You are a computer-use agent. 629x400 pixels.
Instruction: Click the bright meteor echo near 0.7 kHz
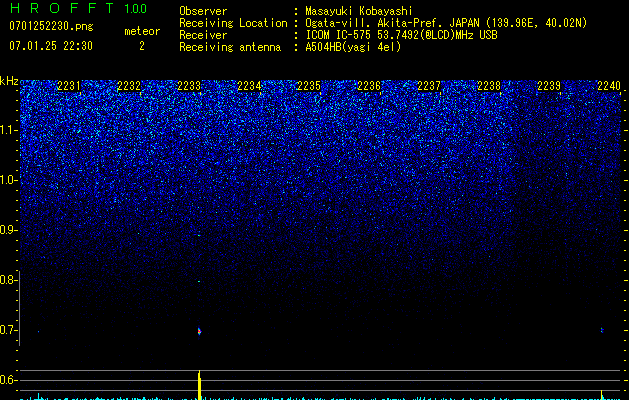tap(199, 331)
